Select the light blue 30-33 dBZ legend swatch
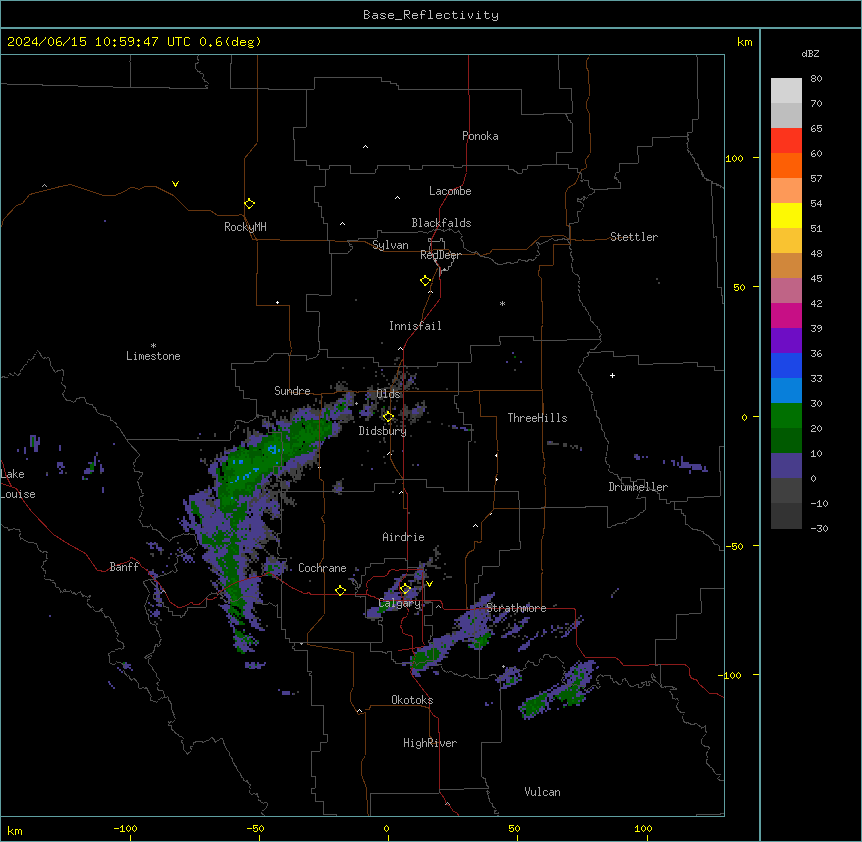The image size is (862, 842). pos(786,390)
